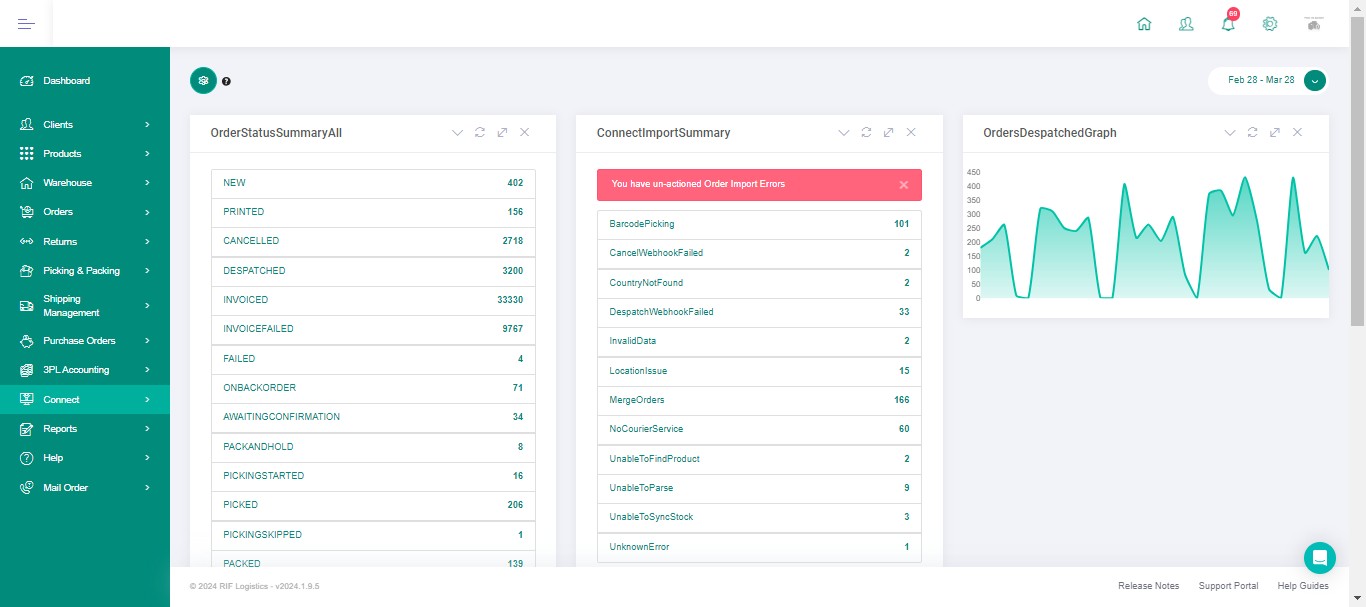The height and width of the screenshot is (607, 1366).
Task: Expand the Purchase Orders submenu arrow
Action: click(x=147, y=341)
